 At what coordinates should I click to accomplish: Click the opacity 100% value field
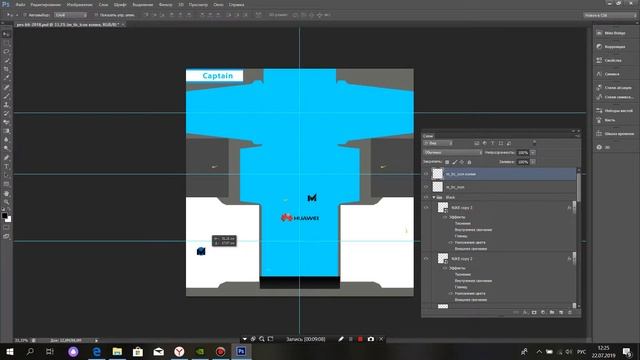coord(523,152)
